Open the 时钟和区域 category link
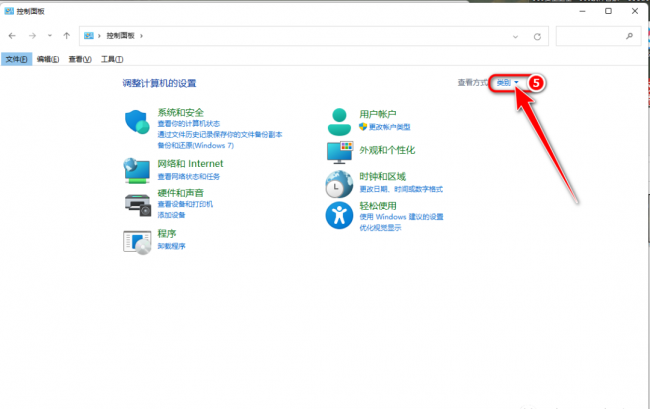The image size is (650, 409). coord(383,177)
